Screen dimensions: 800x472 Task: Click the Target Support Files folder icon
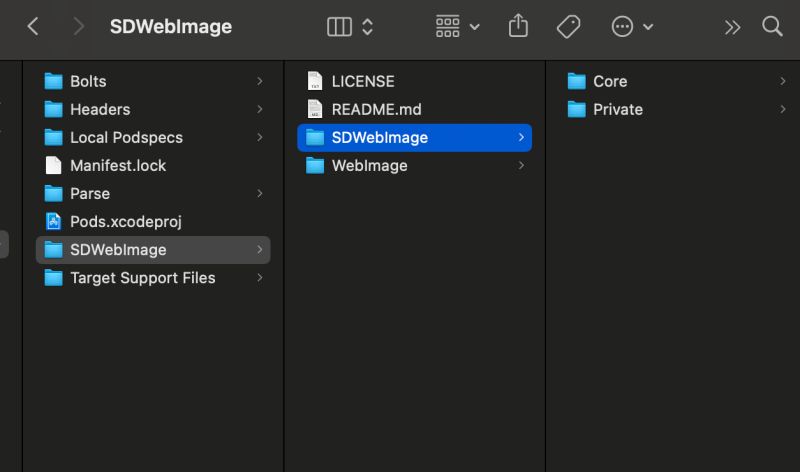click(x=54, y=278)
